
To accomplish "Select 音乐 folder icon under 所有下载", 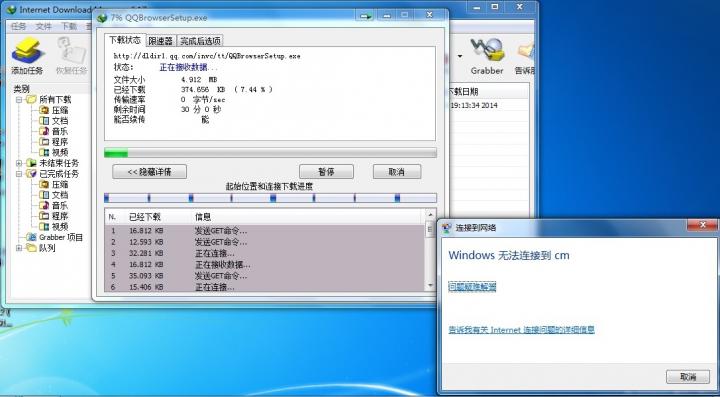I will [44, 131].
